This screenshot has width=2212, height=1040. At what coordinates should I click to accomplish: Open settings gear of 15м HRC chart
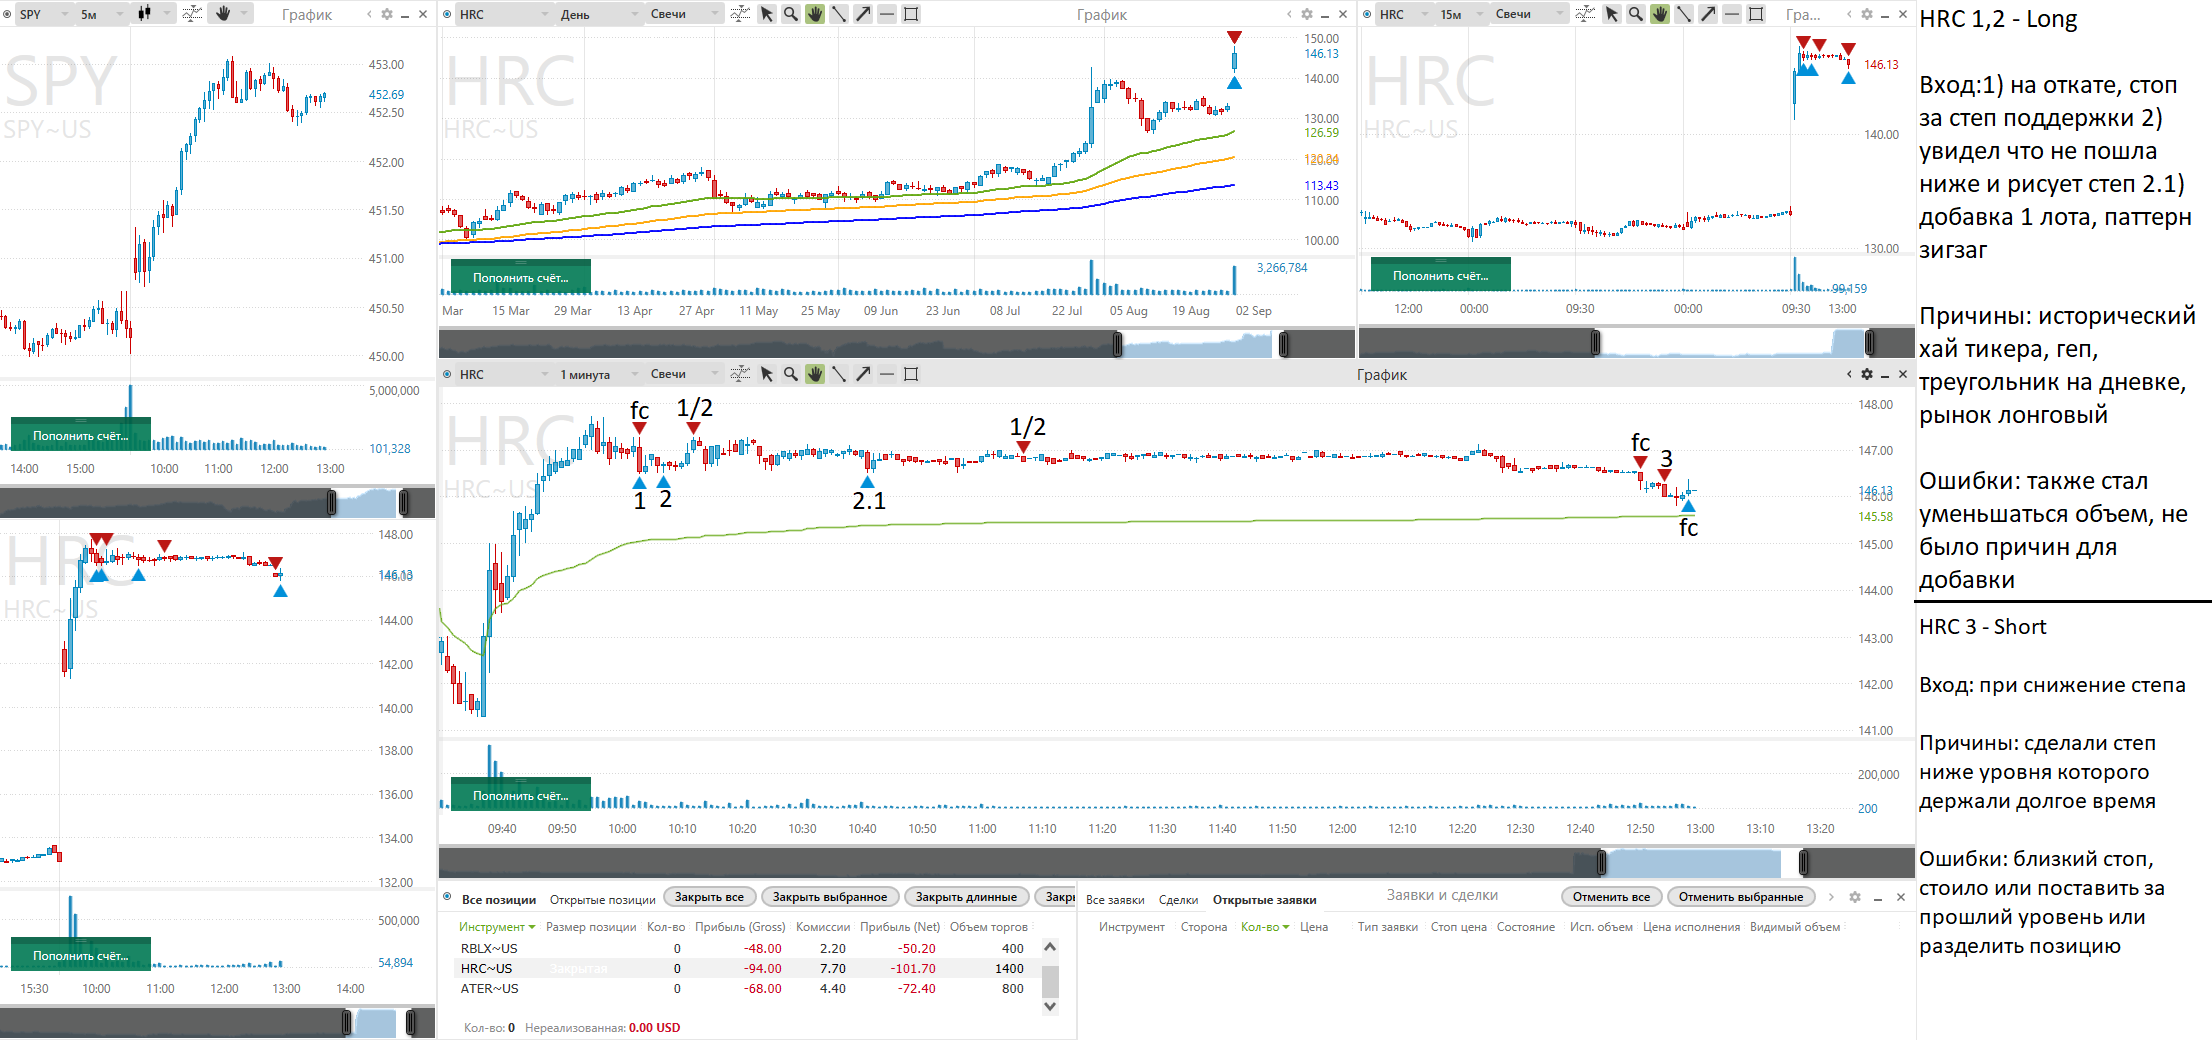click(x=1867, y=14)
